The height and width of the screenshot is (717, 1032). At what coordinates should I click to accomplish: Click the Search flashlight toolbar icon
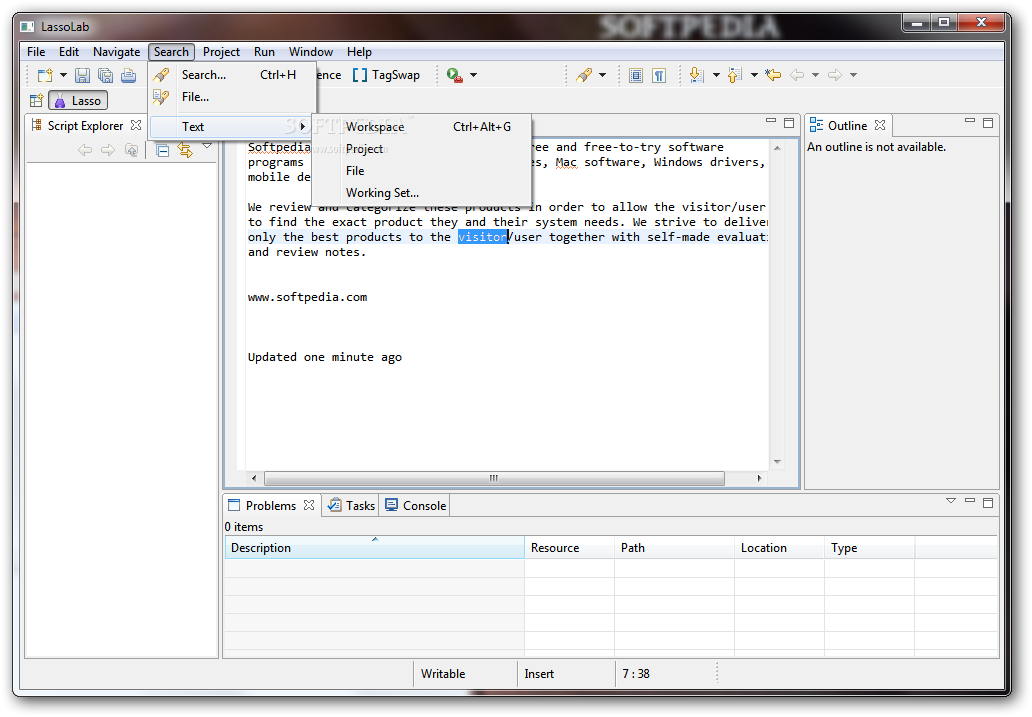pyautogui.click(x=584, y=76)
